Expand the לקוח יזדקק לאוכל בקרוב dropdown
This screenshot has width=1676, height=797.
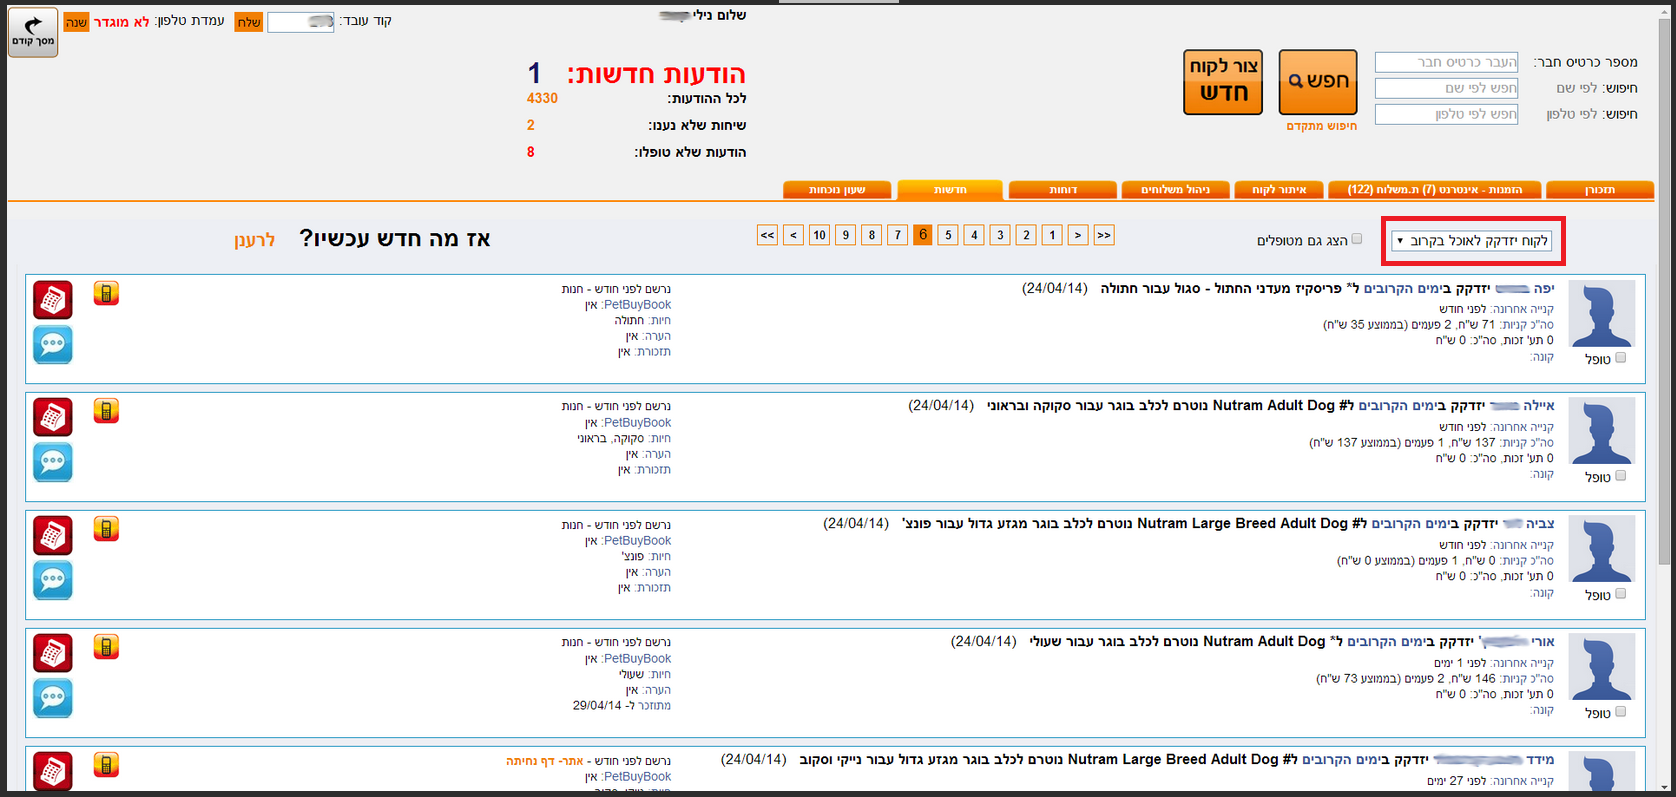1472,241
